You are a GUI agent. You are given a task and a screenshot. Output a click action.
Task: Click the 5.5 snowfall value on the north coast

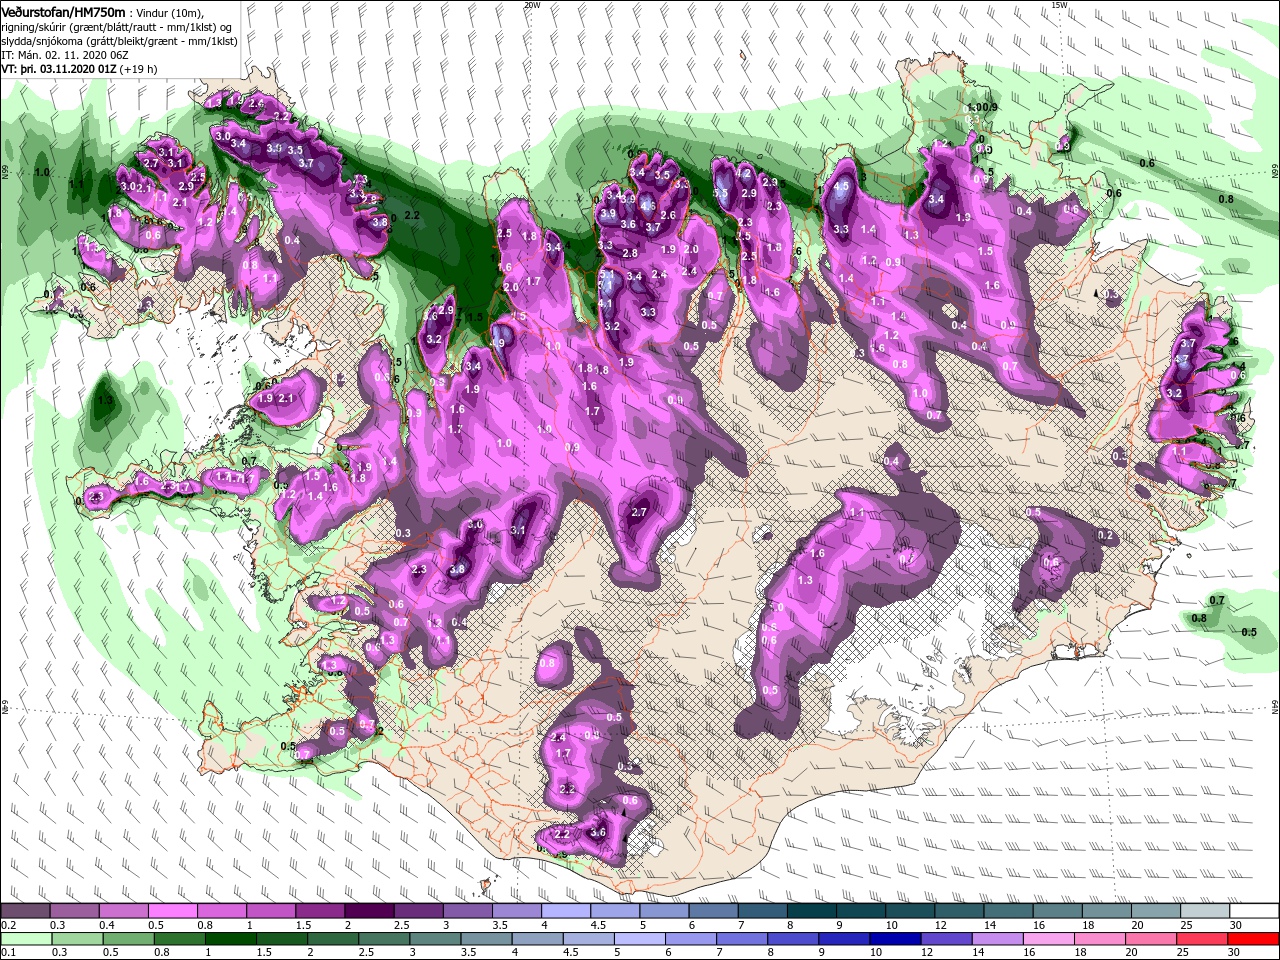[720, 193]
